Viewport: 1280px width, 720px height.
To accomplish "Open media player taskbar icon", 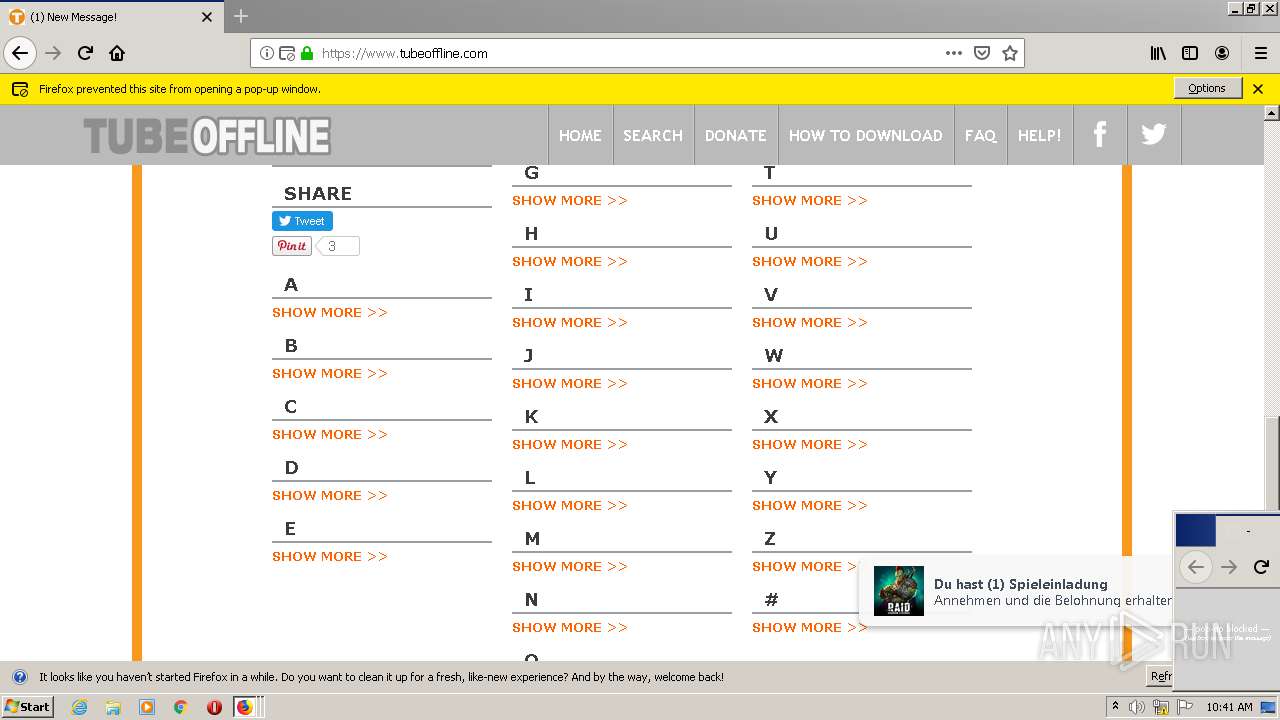I will click(x=147, y=707).
